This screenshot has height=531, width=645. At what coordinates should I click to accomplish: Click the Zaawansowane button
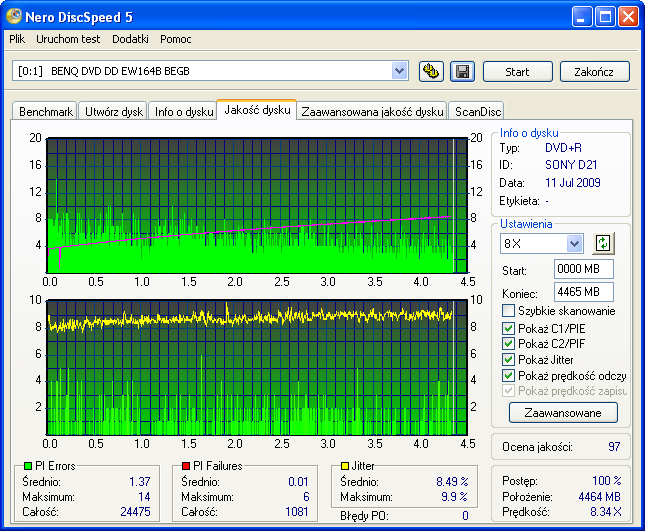pyautogui.click(x=563, y=413)
